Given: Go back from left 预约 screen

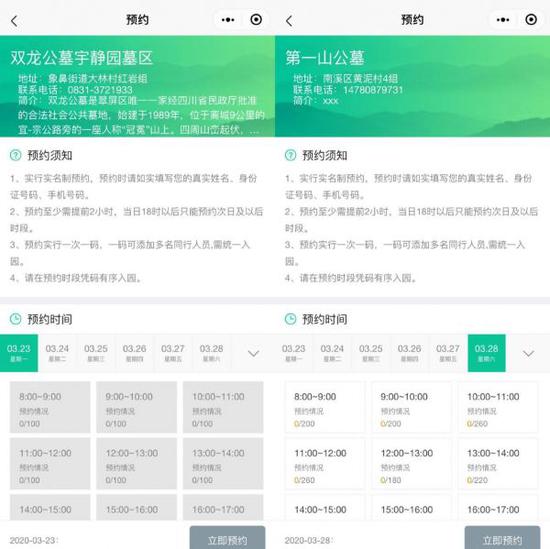Looking at the screenshot, I should point(14,21).
